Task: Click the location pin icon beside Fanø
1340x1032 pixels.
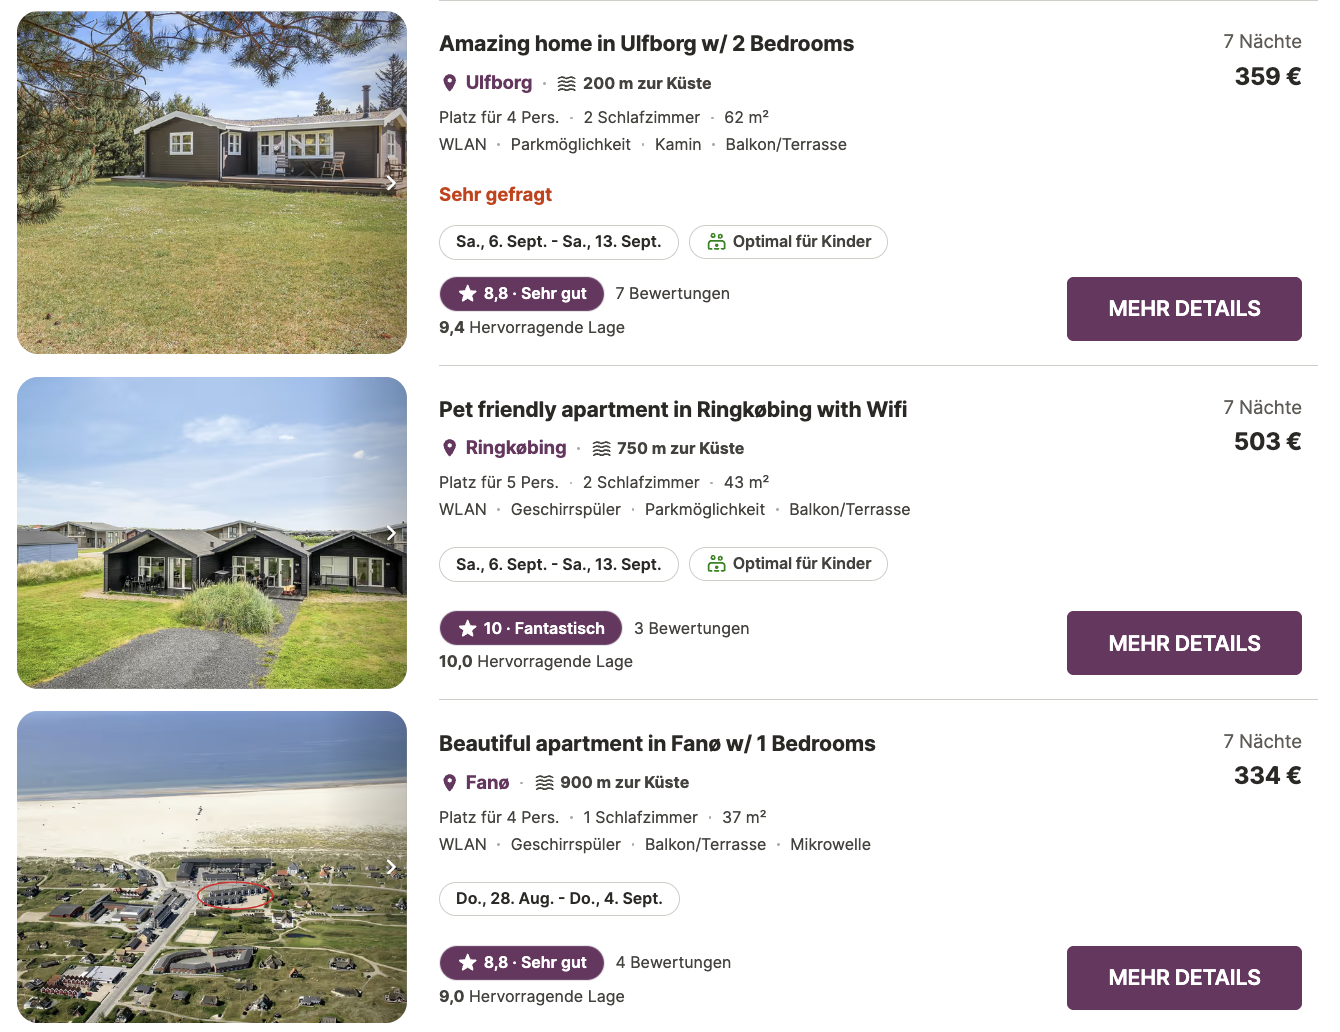Action: (450, 783)
